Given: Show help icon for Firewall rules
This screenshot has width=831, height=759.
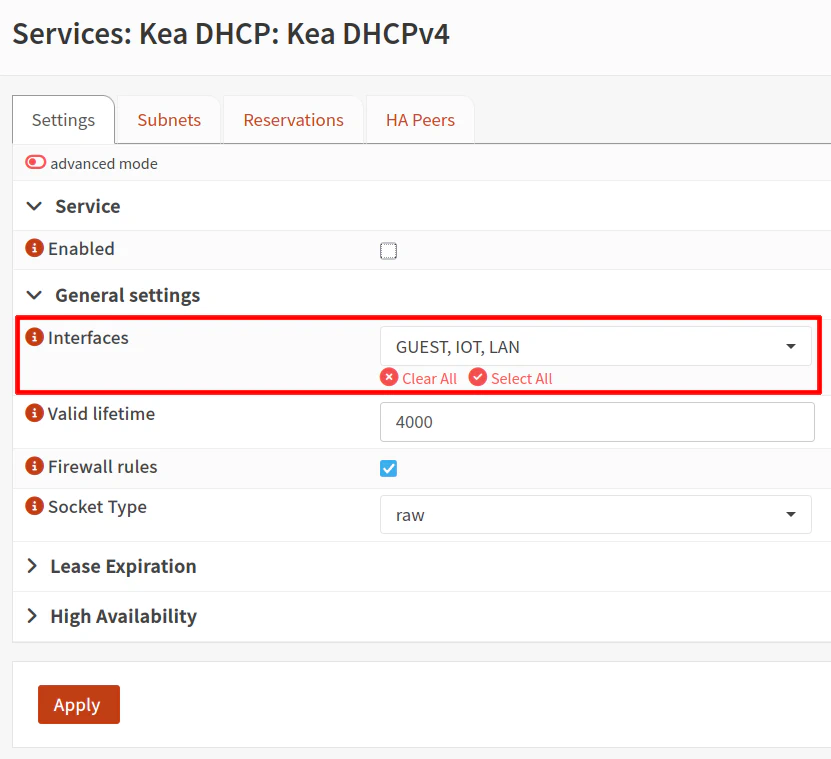Looking at the screenshot, I should click(x=34, y=466).
